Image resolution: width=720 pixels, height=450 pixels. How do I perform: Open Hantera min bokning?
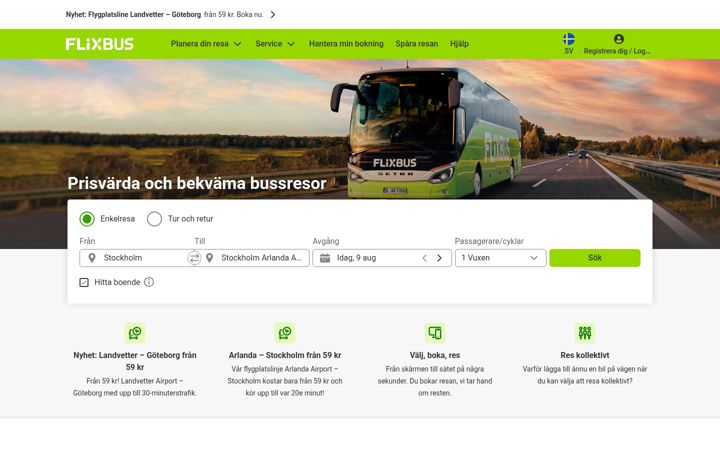pos(346,44)
